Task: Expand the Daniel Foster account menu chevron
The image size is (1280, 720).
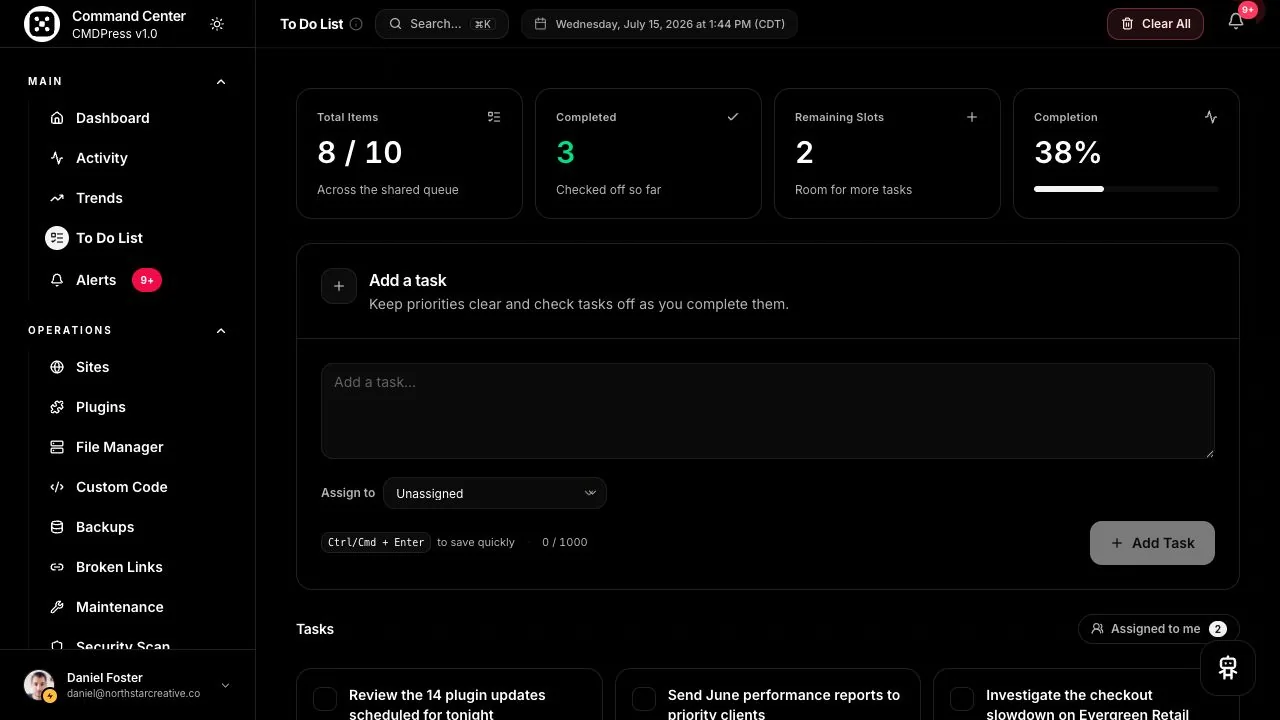Action: coord(225,685)
